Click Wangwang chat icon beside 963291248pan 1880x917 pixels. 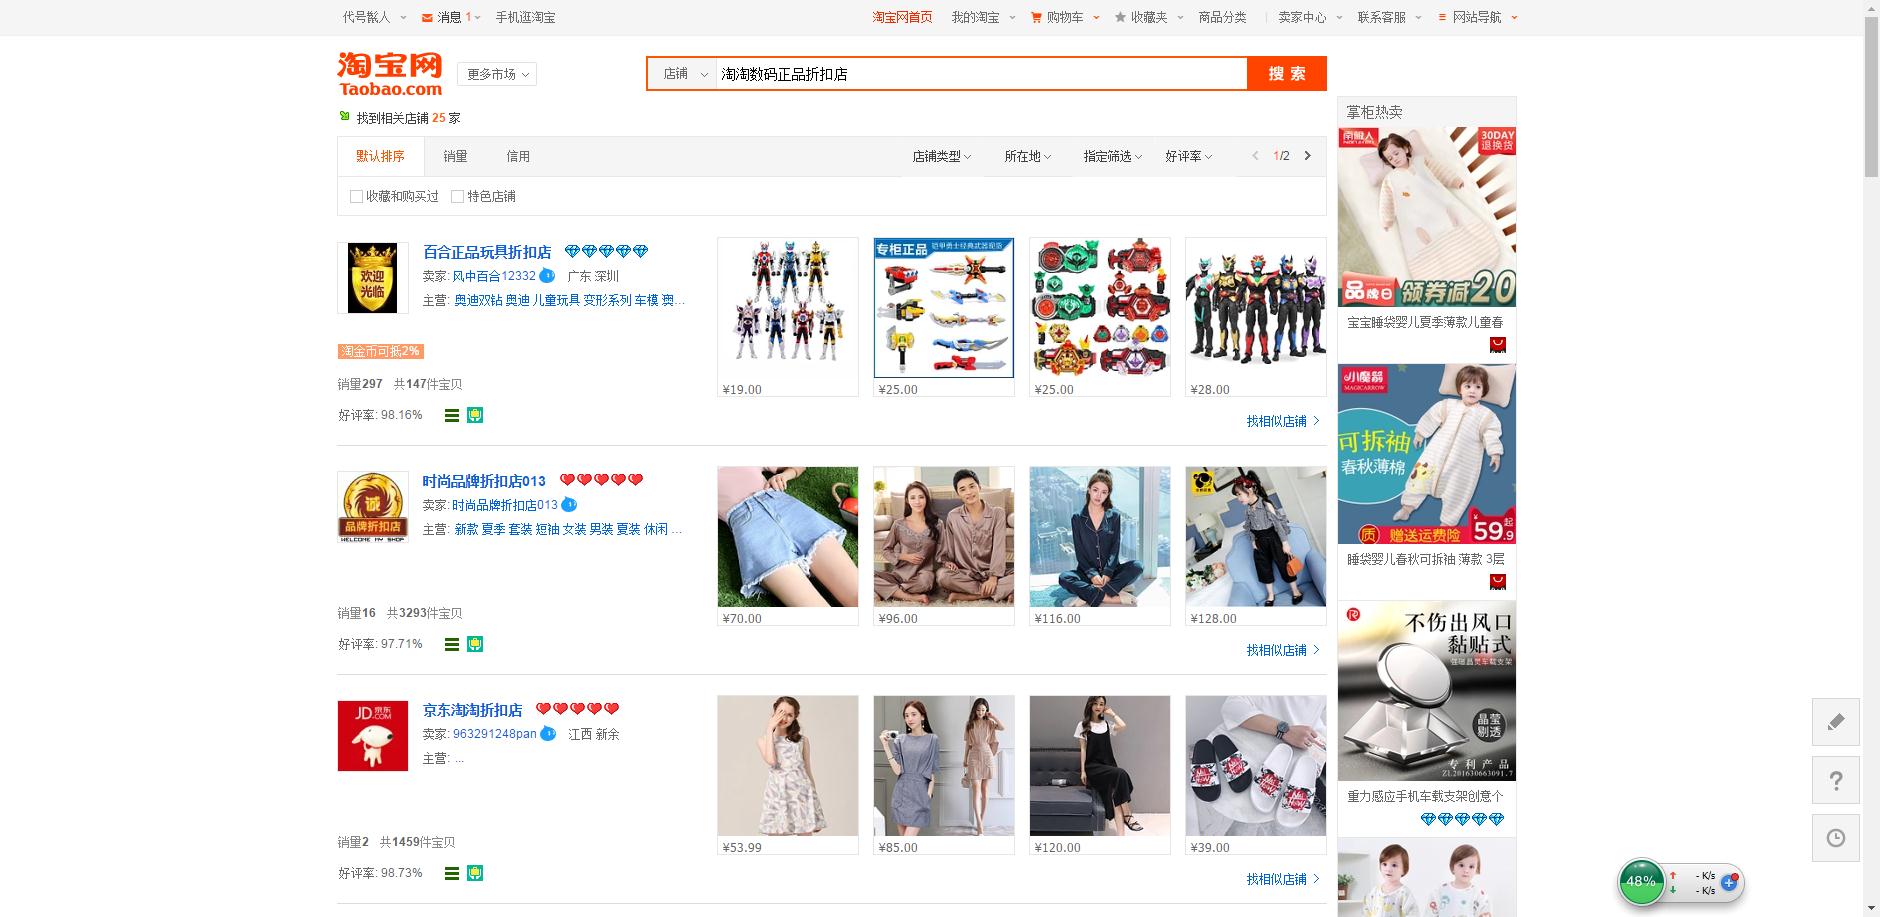pyautogui.click(x=548, y=734)
